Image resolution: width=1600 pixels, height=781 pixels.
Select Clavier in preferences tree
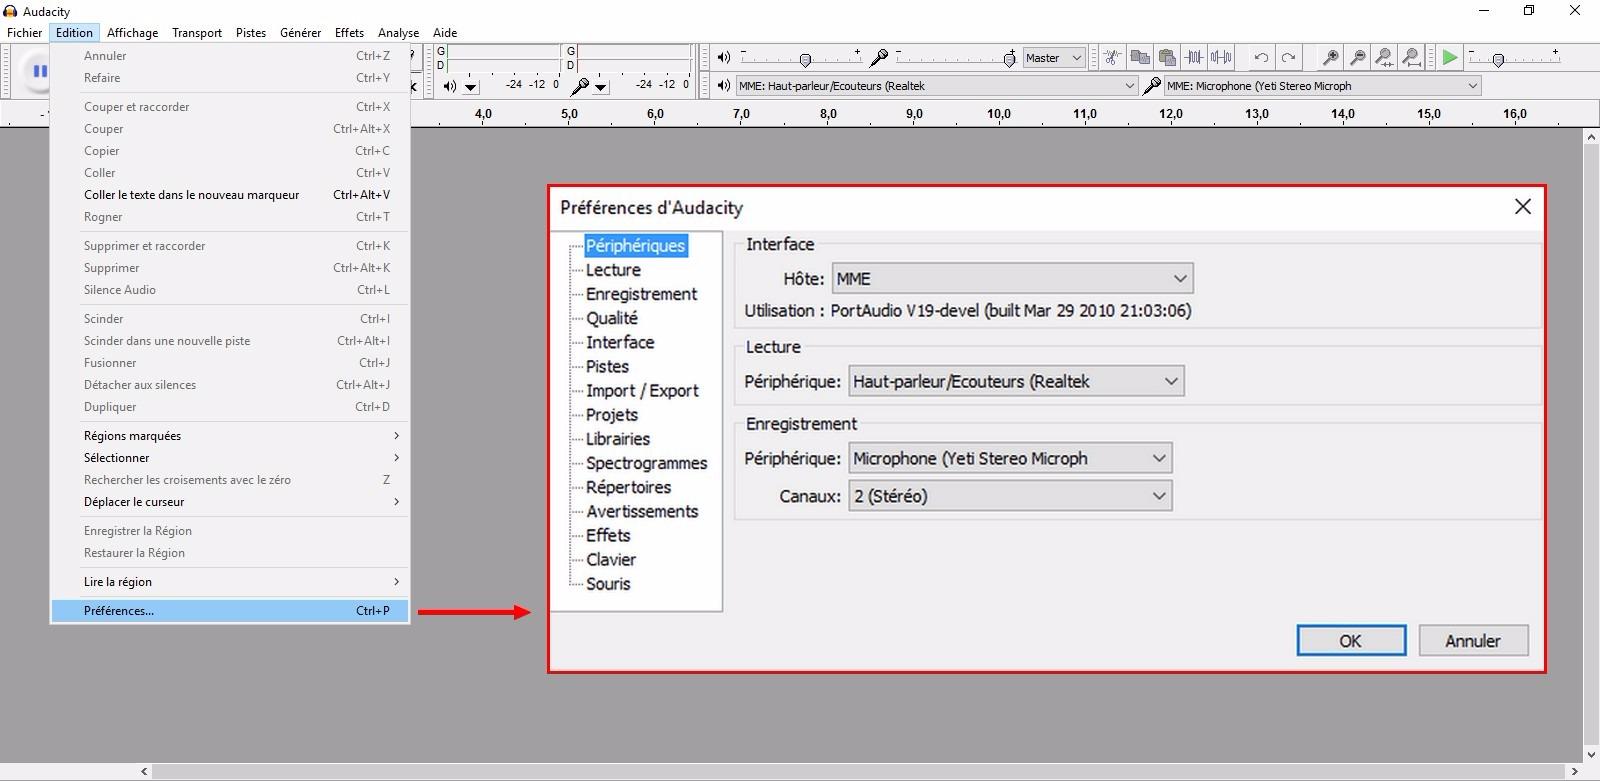click(x=611, y=559)
